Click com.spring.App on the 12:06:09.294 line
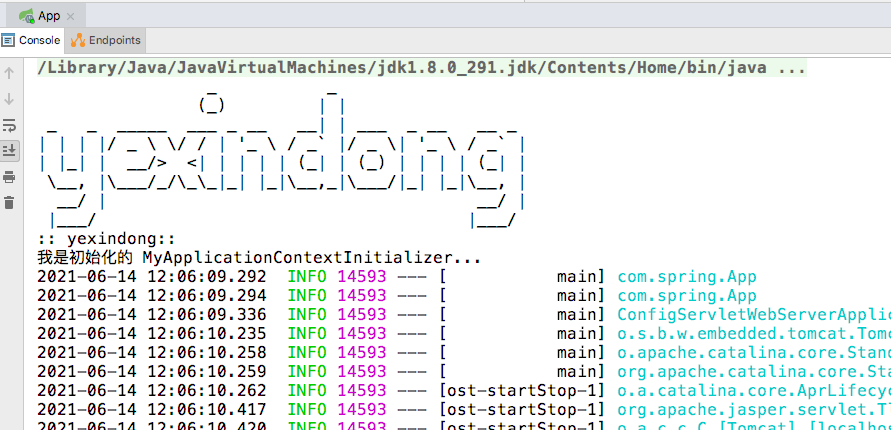This screenshot has width=891, height=430. 687,295
